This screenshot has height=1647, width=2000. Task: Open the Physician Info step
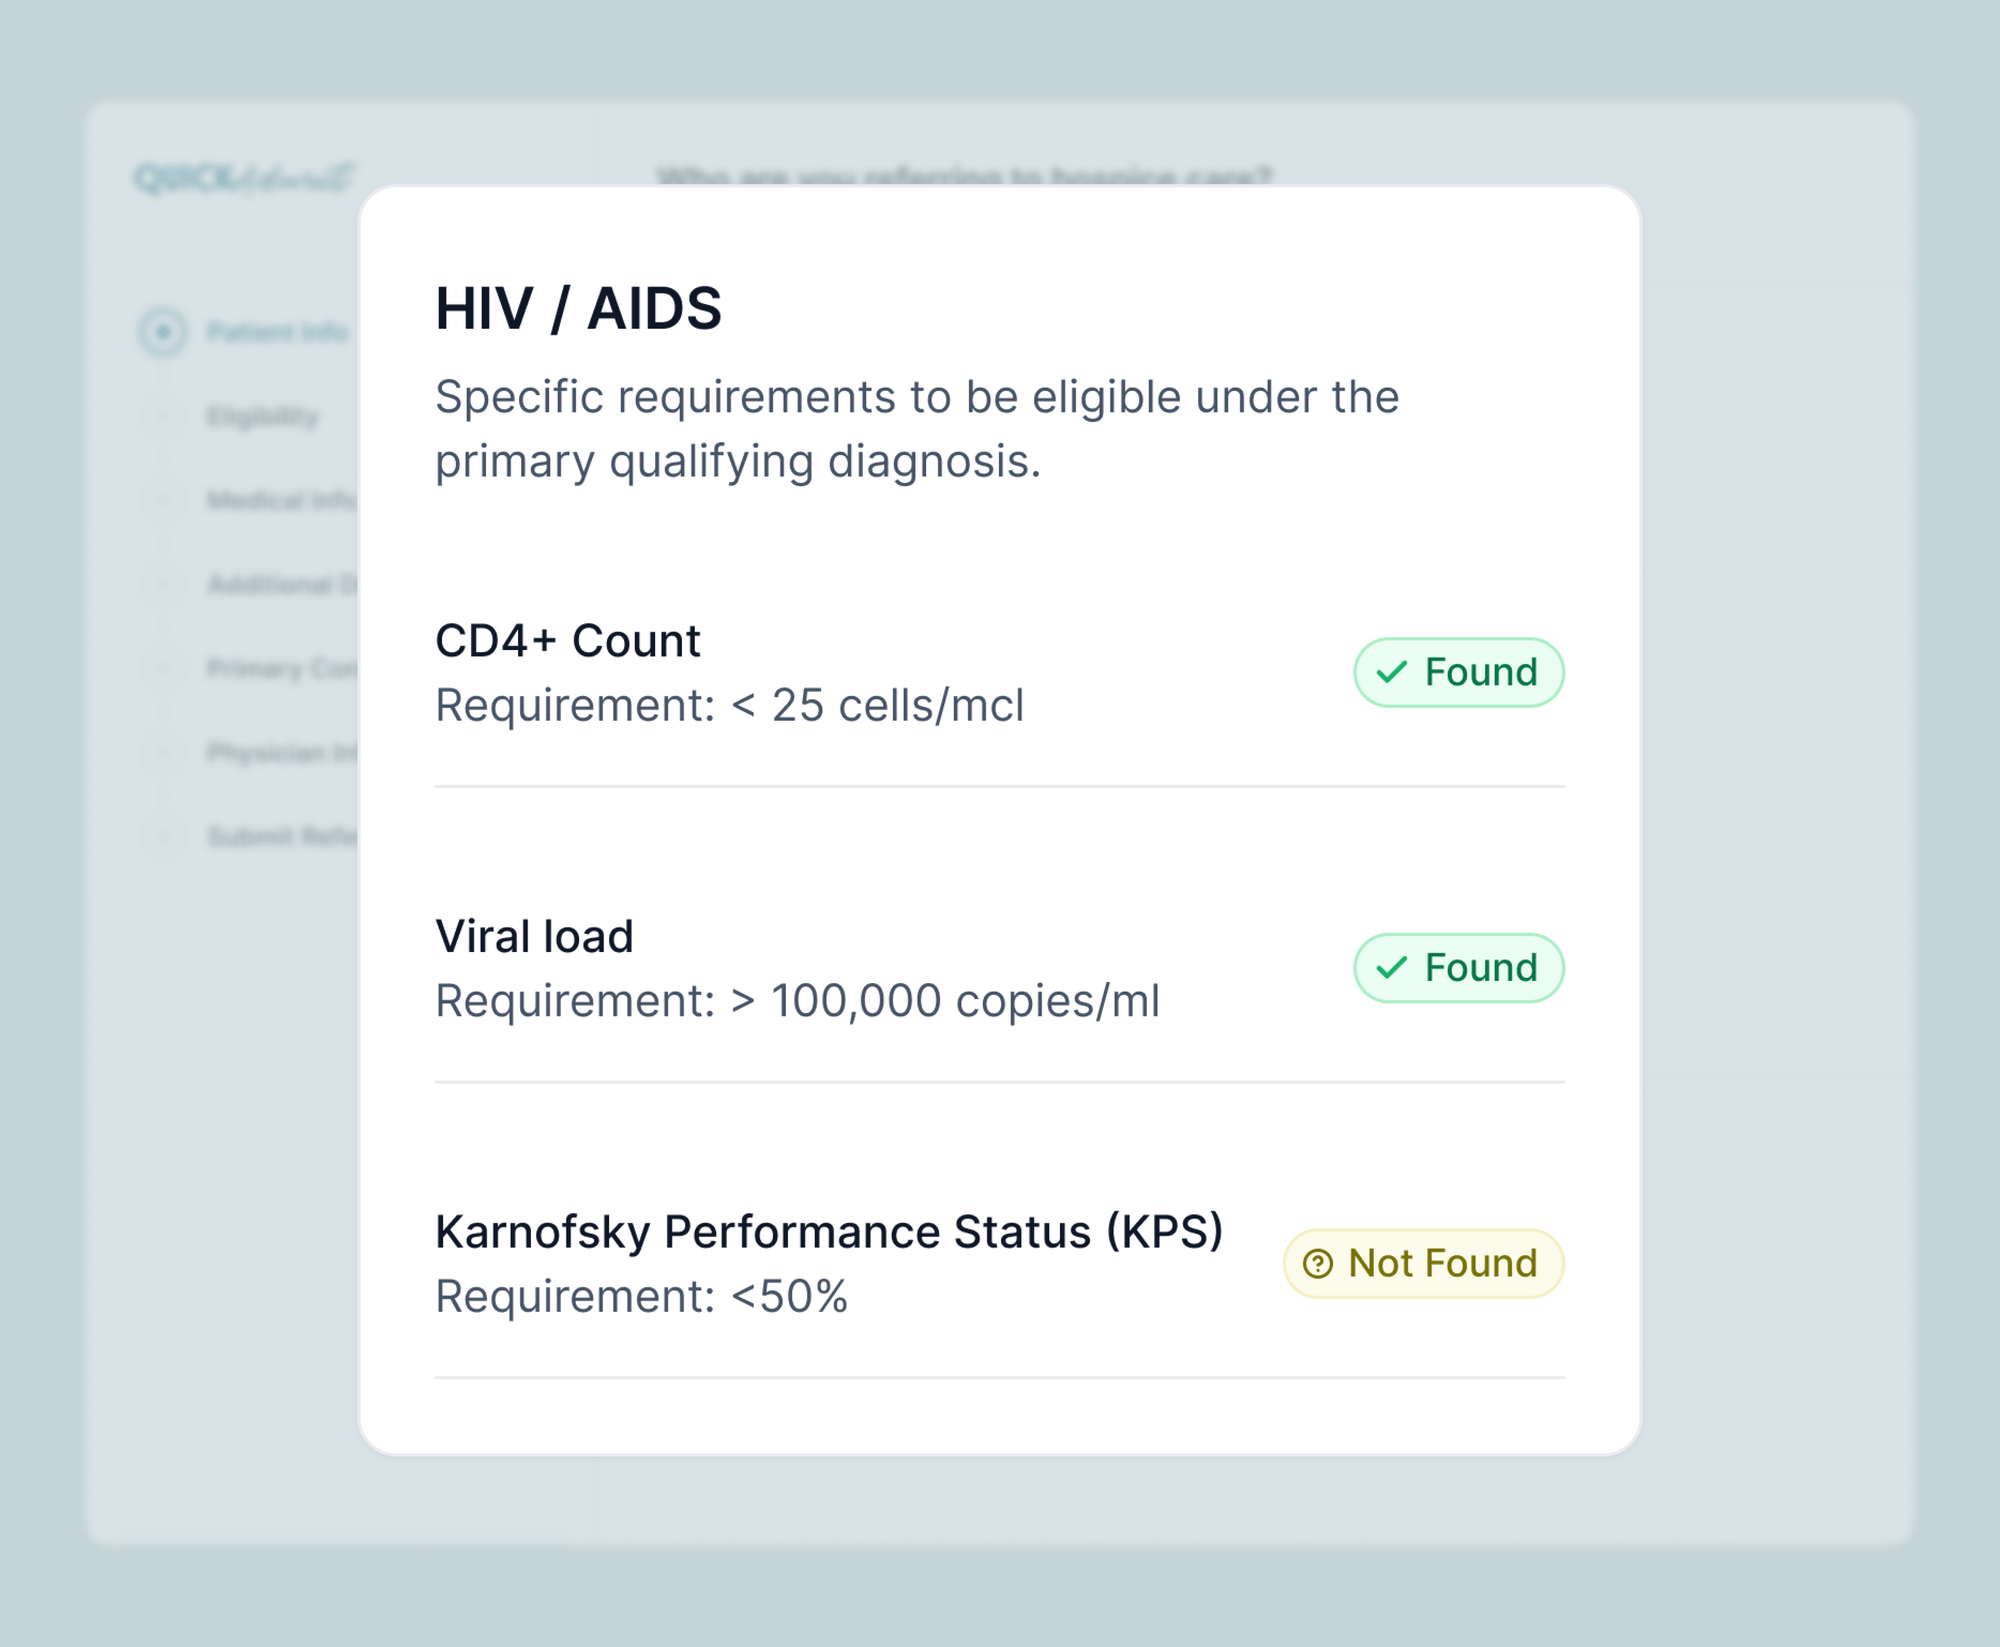163,753
